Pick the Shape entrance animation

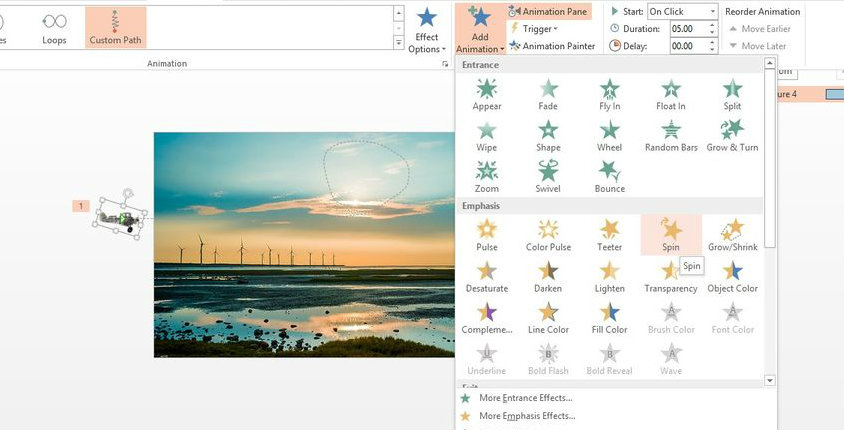pos(548,136)
